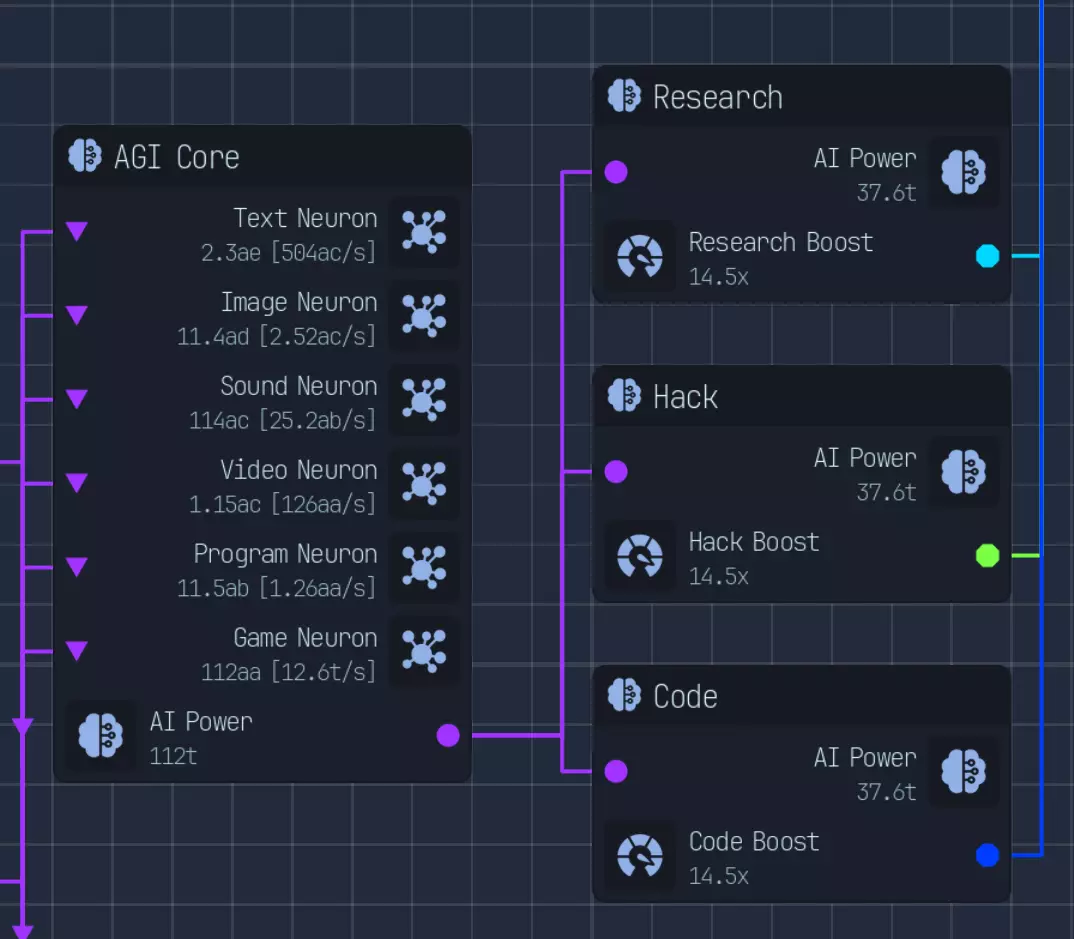Click the Game Neuron input triangle port

(x=77, y=652)
